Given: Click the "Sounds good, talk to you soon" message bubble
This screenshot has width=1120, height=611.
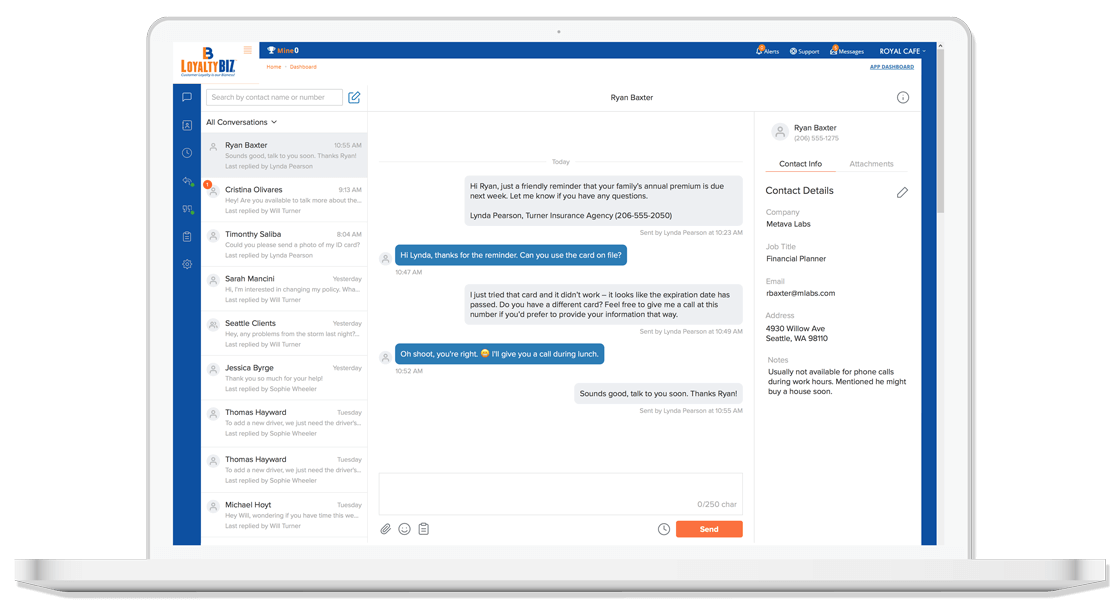Looking at the screenshot, I should tap(659, 394).
